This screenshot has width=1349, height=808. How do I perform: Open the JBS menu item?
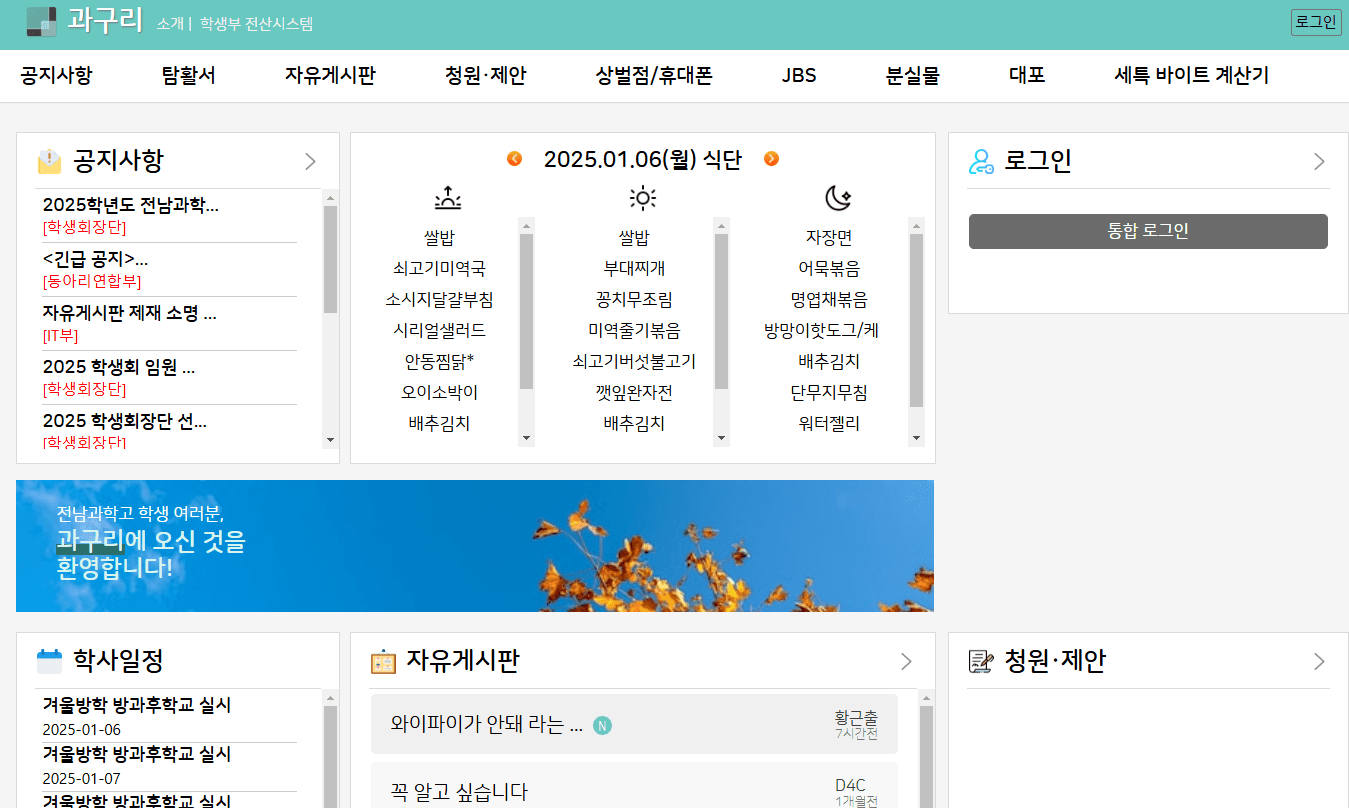[x=799, y=75]
